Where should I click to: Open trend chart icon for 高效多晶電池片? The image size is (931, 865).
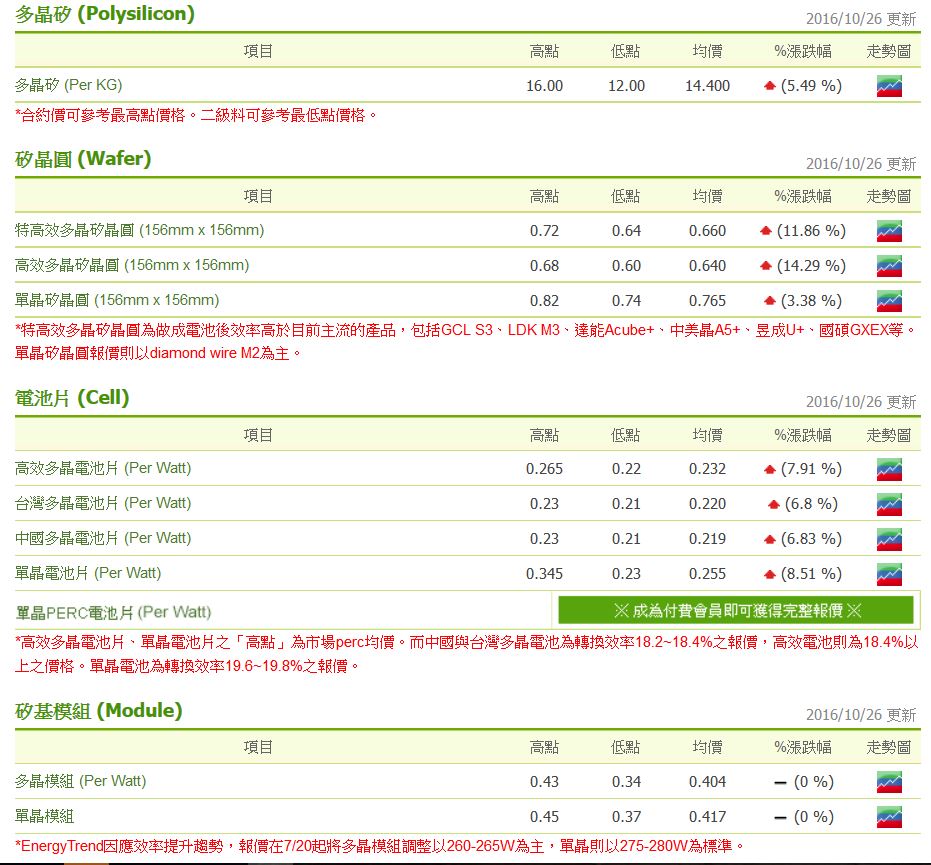coord(889,469)
